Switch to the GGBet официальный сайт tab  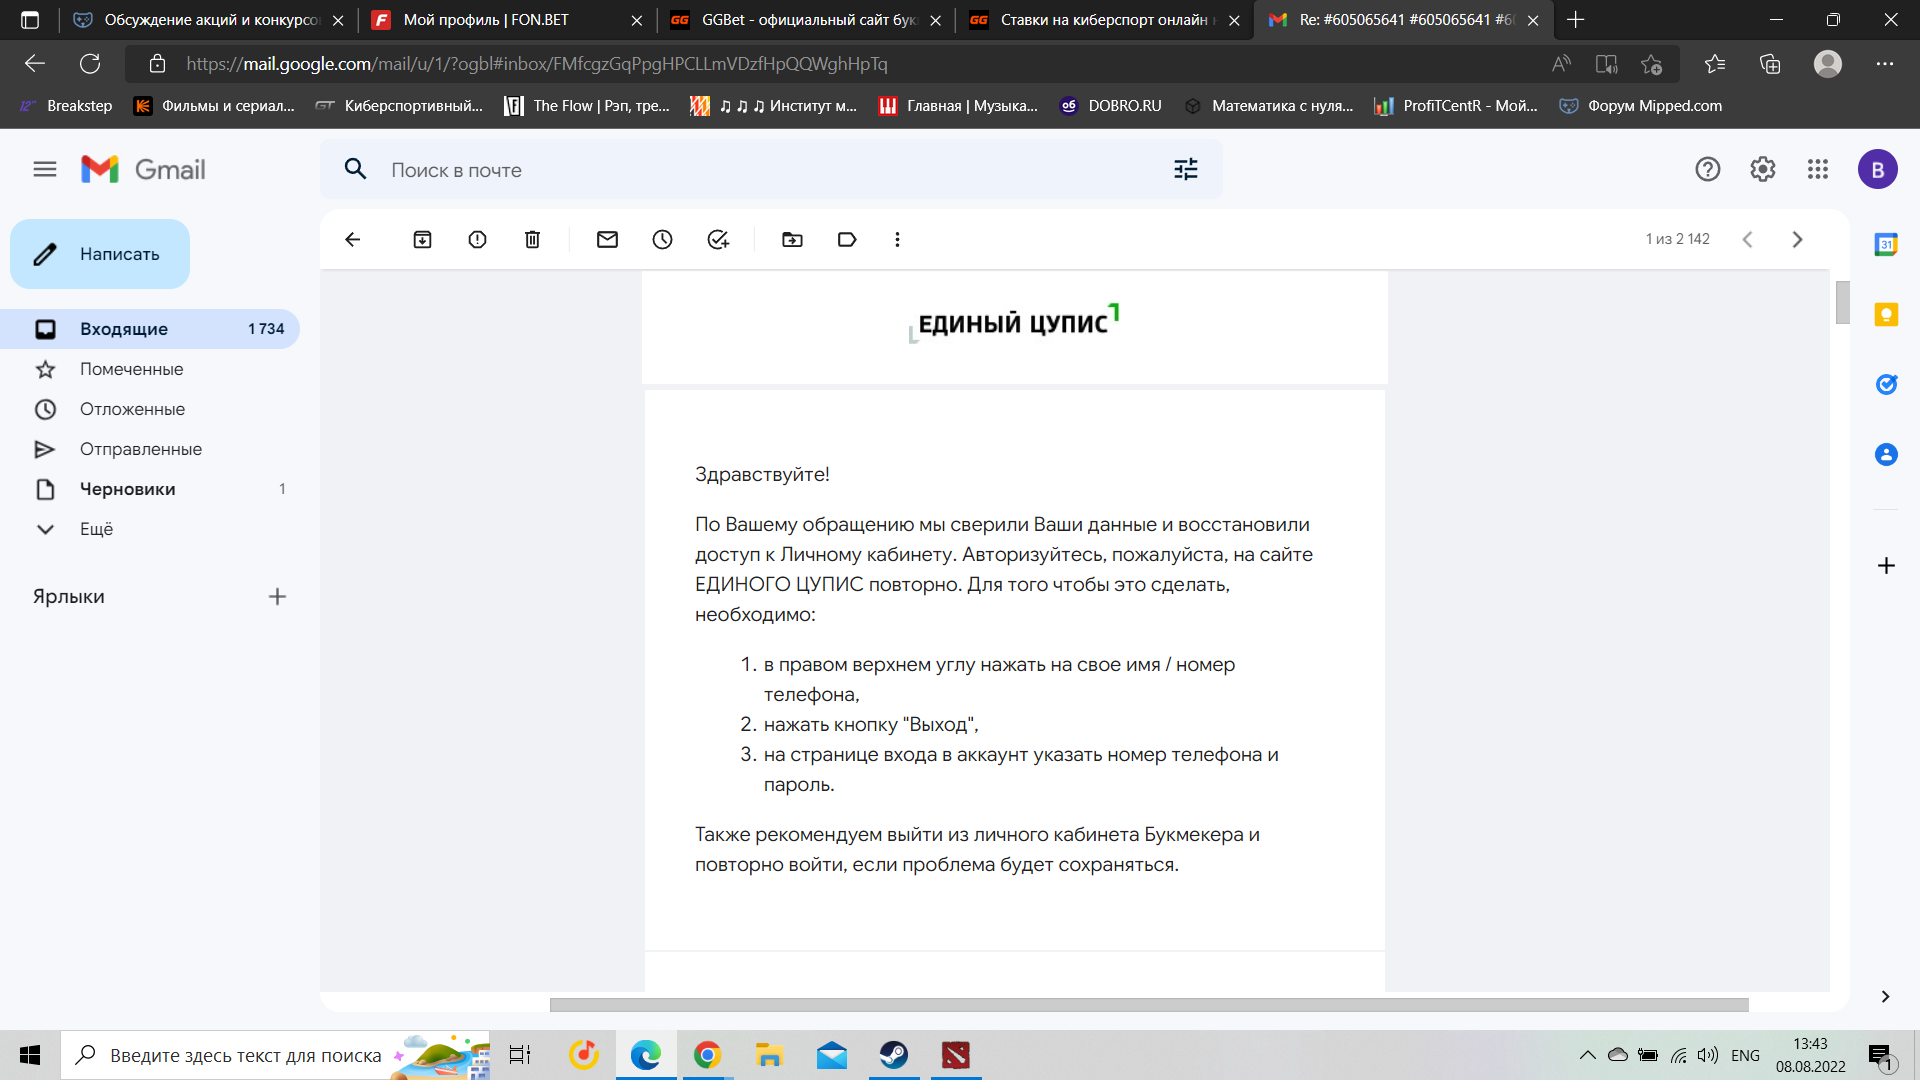(x=806, y=20)
